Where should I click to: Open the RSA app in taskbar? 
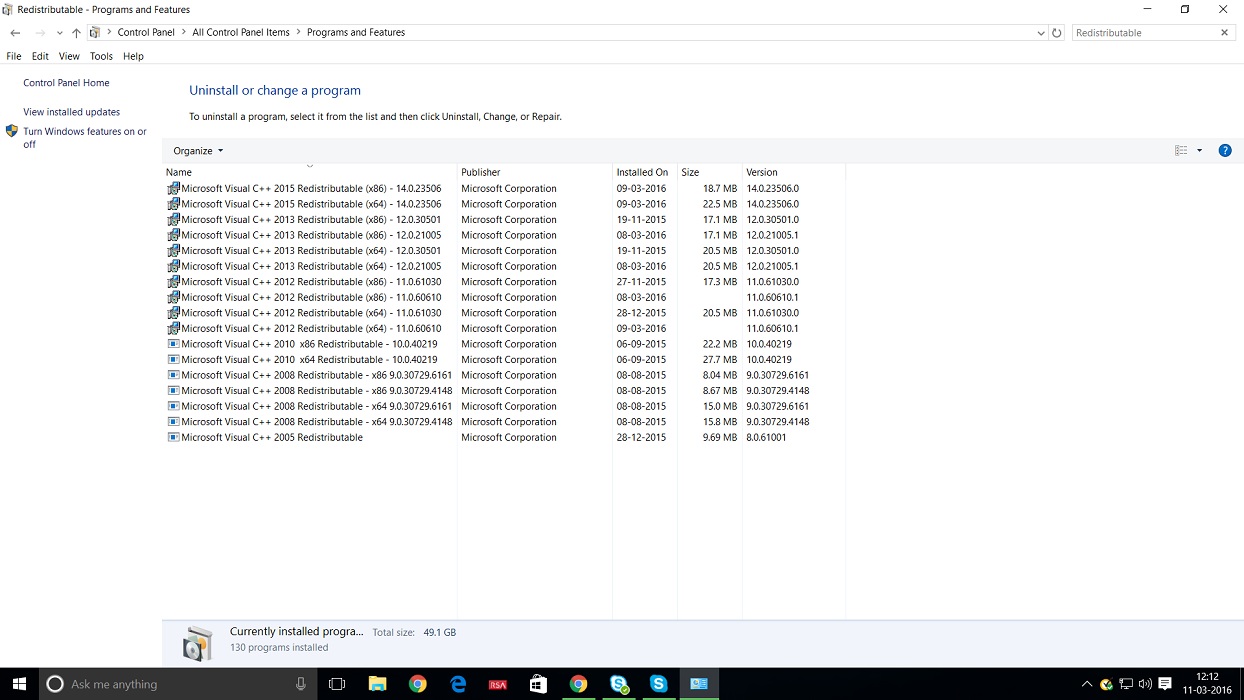pyautogui.click(x=498, y=684)
